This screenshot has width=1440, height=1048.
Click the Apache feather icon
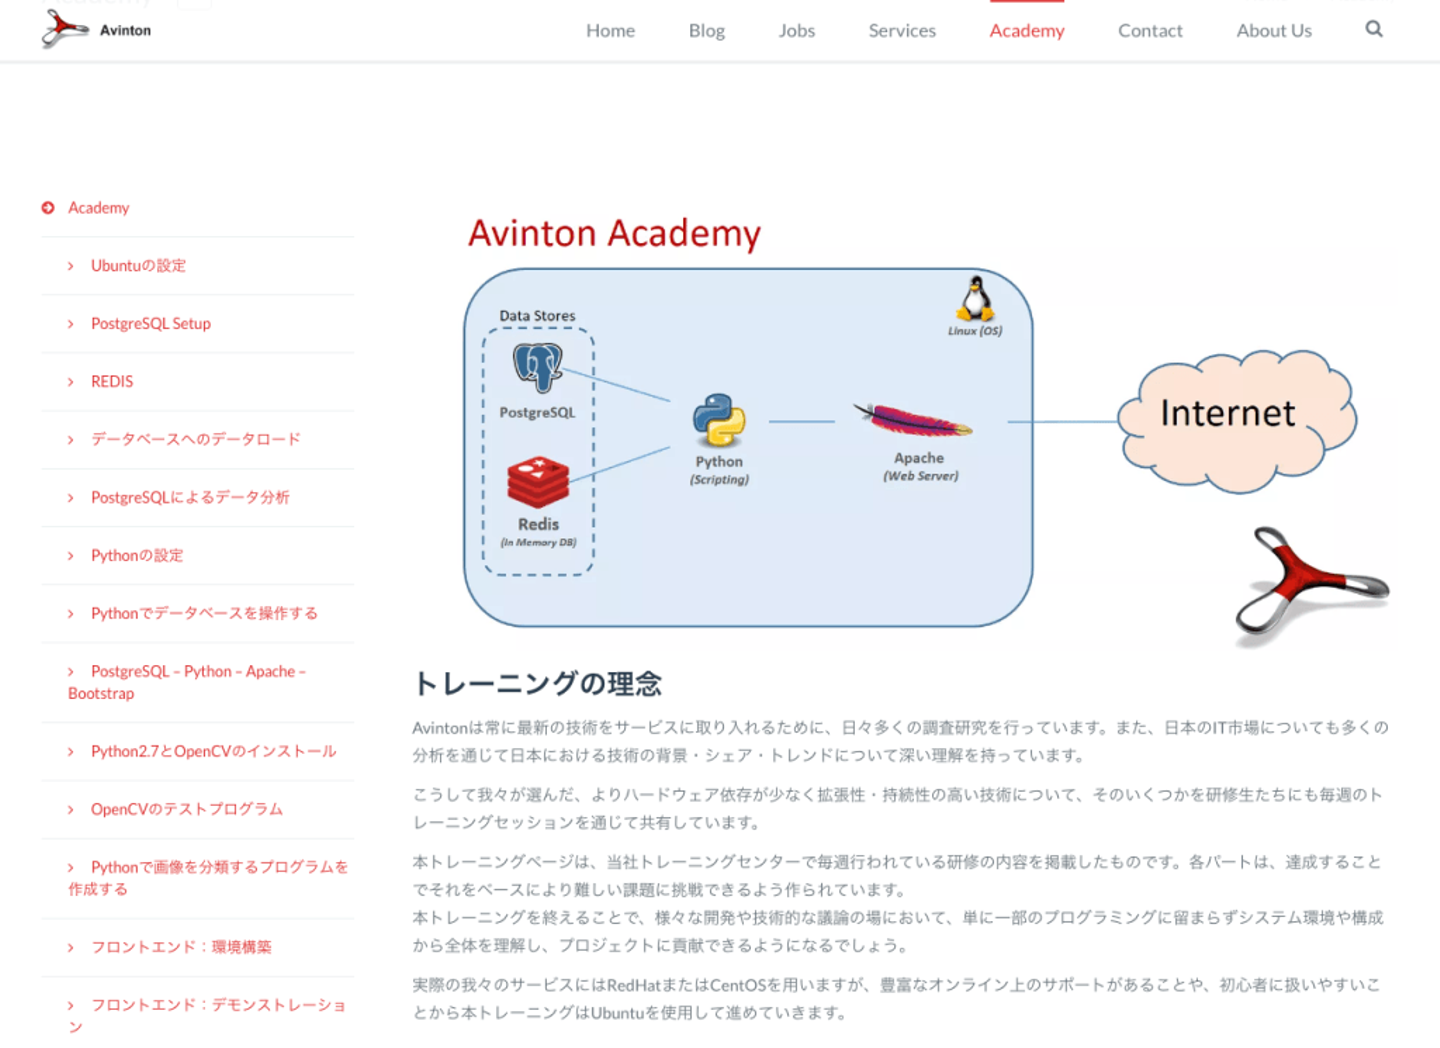[x=913, y=420]
